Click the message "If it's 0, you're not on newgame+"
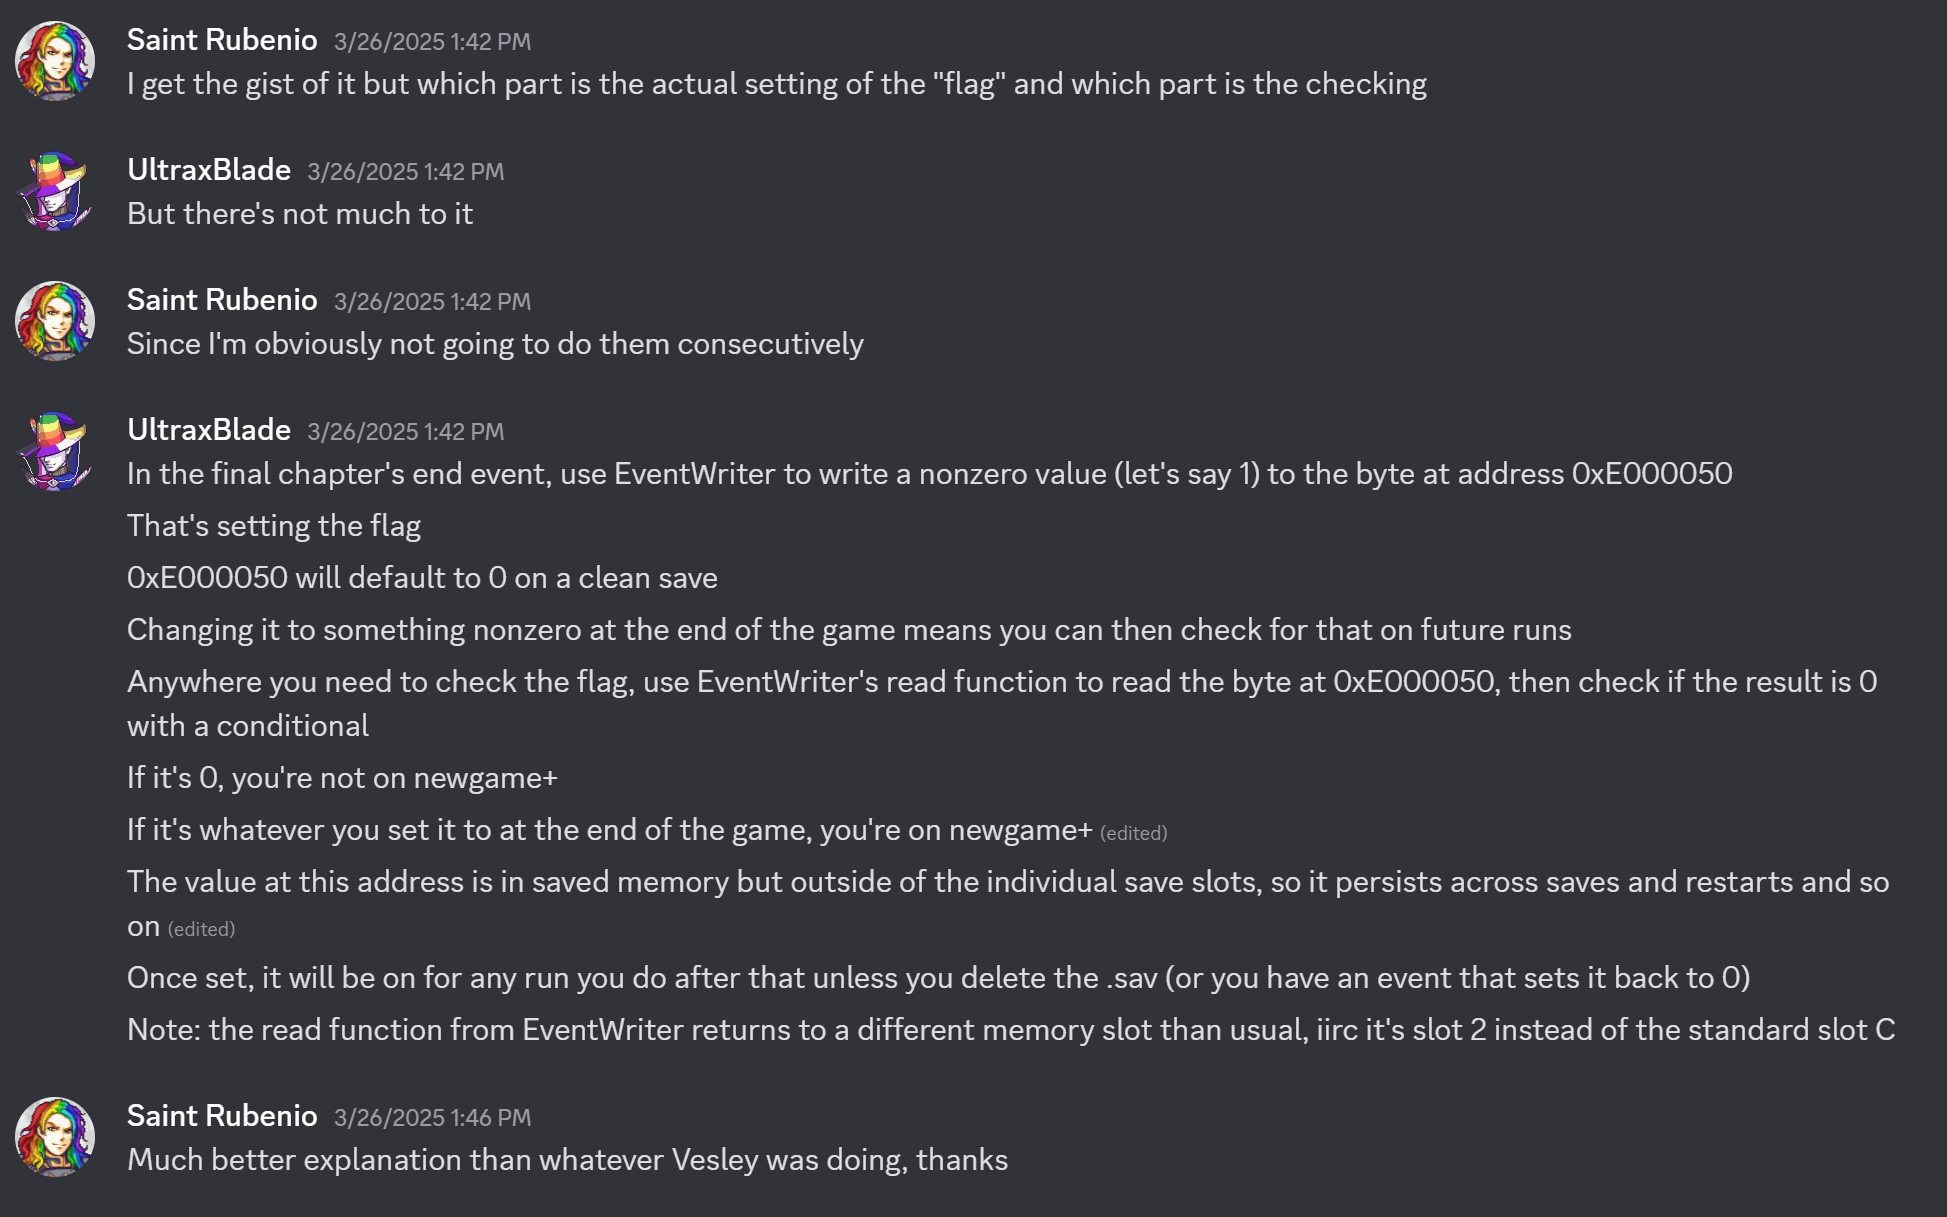Image resolution: width=1947 pixels, height=1217 pixels. click(x=342, y=778)
